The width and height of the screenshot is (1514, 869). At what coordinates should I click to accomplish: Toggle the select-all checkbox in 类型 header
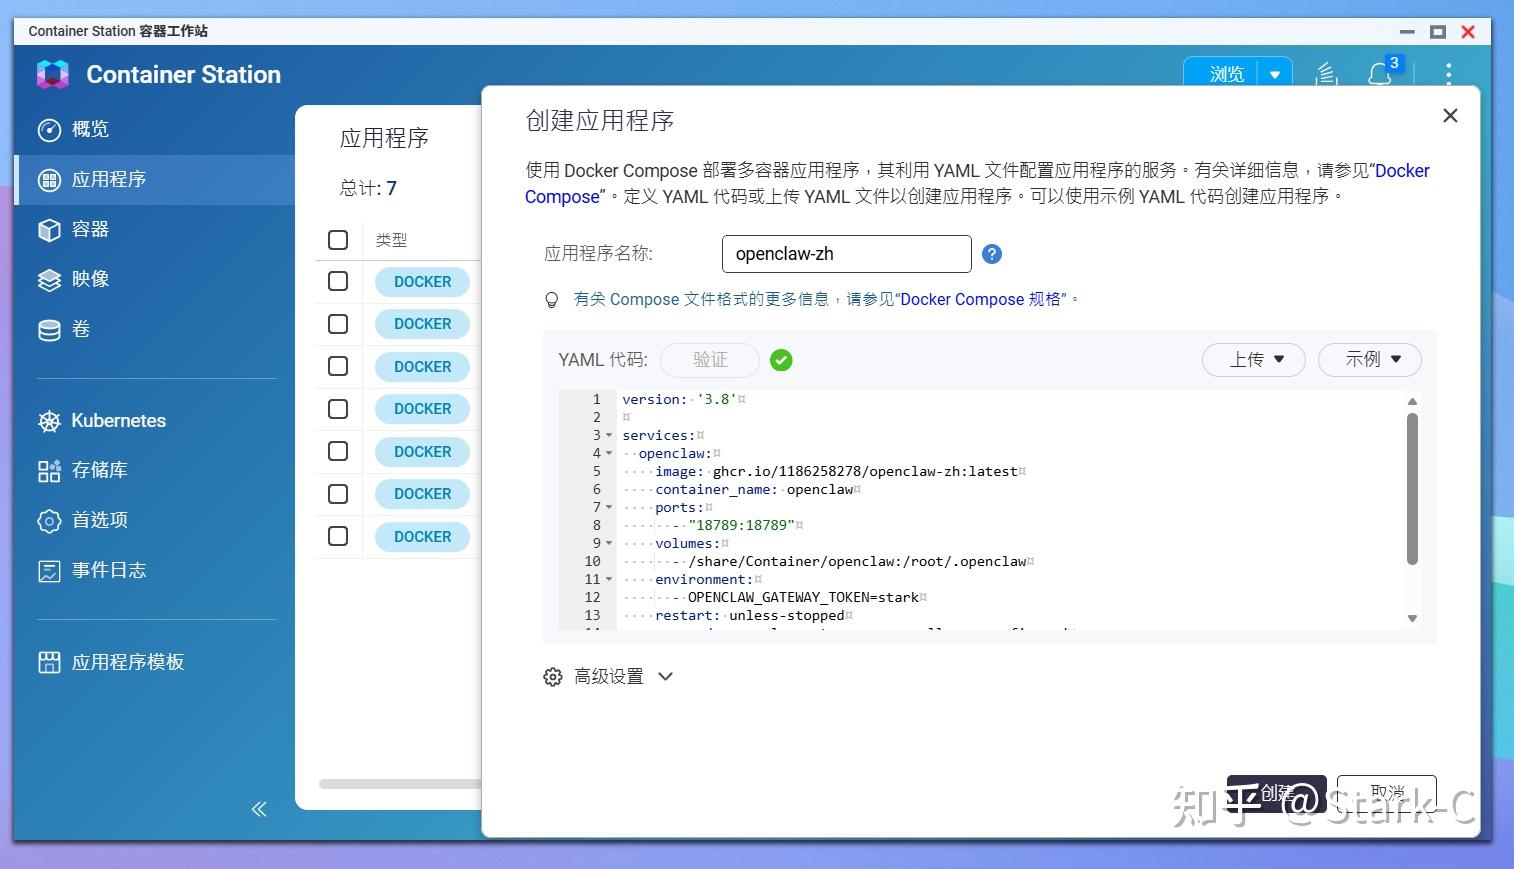338,240
